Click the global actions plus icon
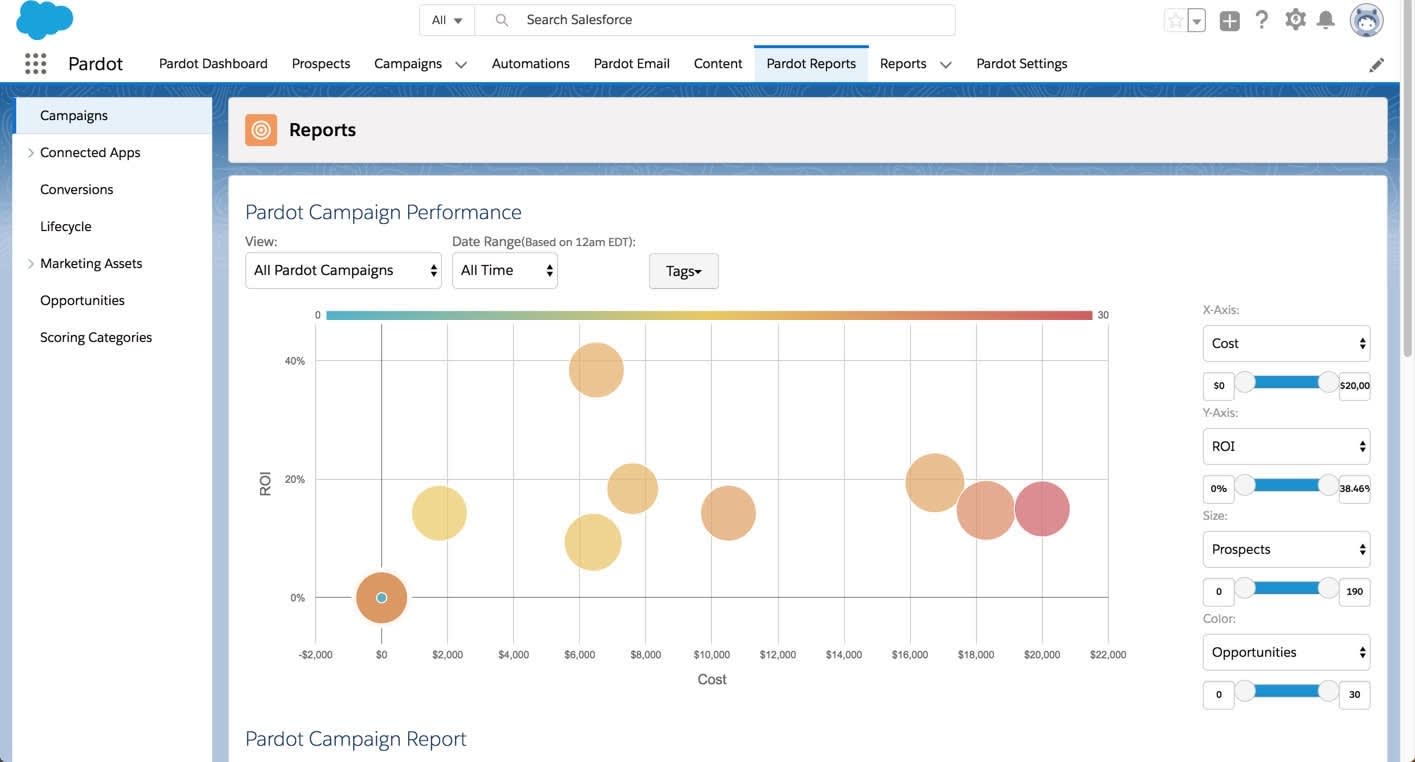 [x=1230, y=20]
